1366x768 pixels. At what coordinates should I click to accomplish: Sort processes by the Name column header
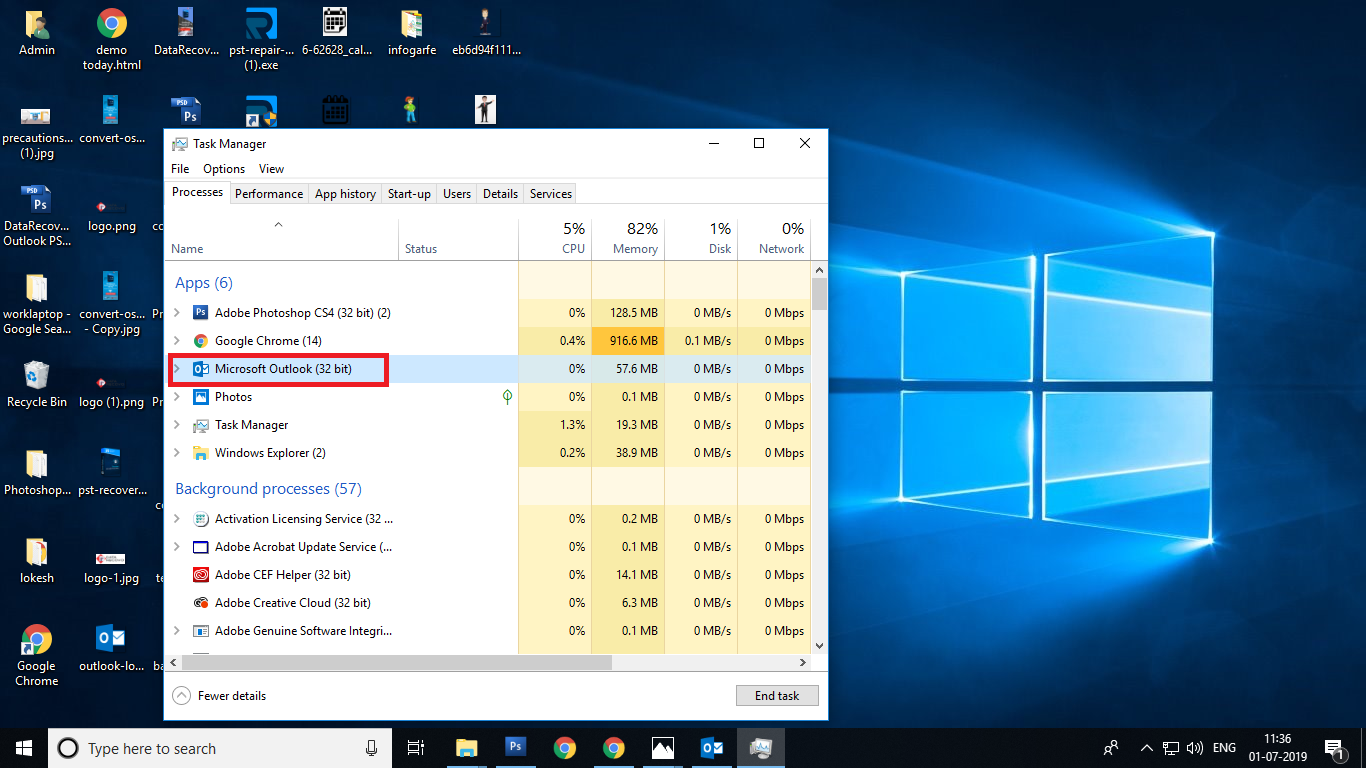[x=282, y=239]
